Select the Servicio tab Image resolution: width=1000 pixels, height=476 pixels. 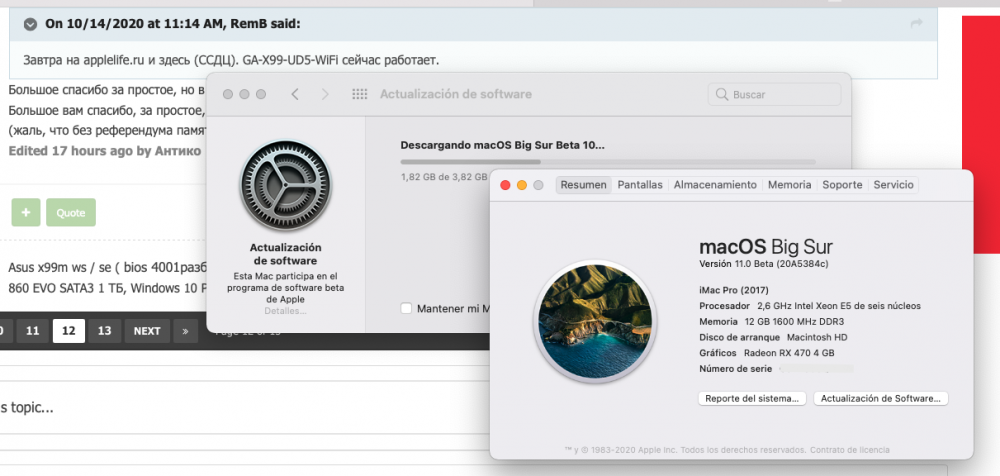[x=893, y=184]
